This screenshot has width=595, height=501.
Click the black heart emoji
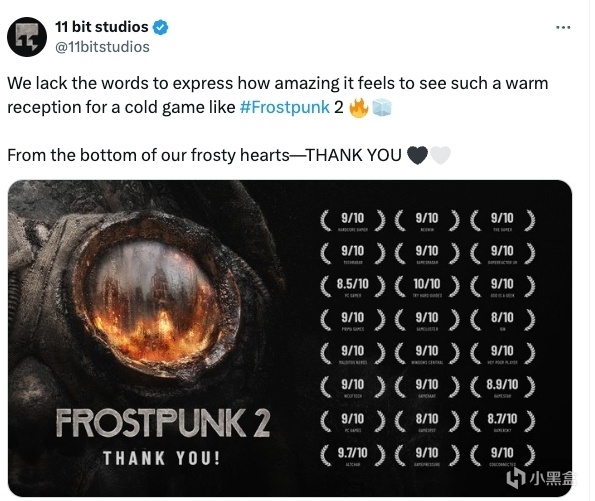[x=417, y=155]
